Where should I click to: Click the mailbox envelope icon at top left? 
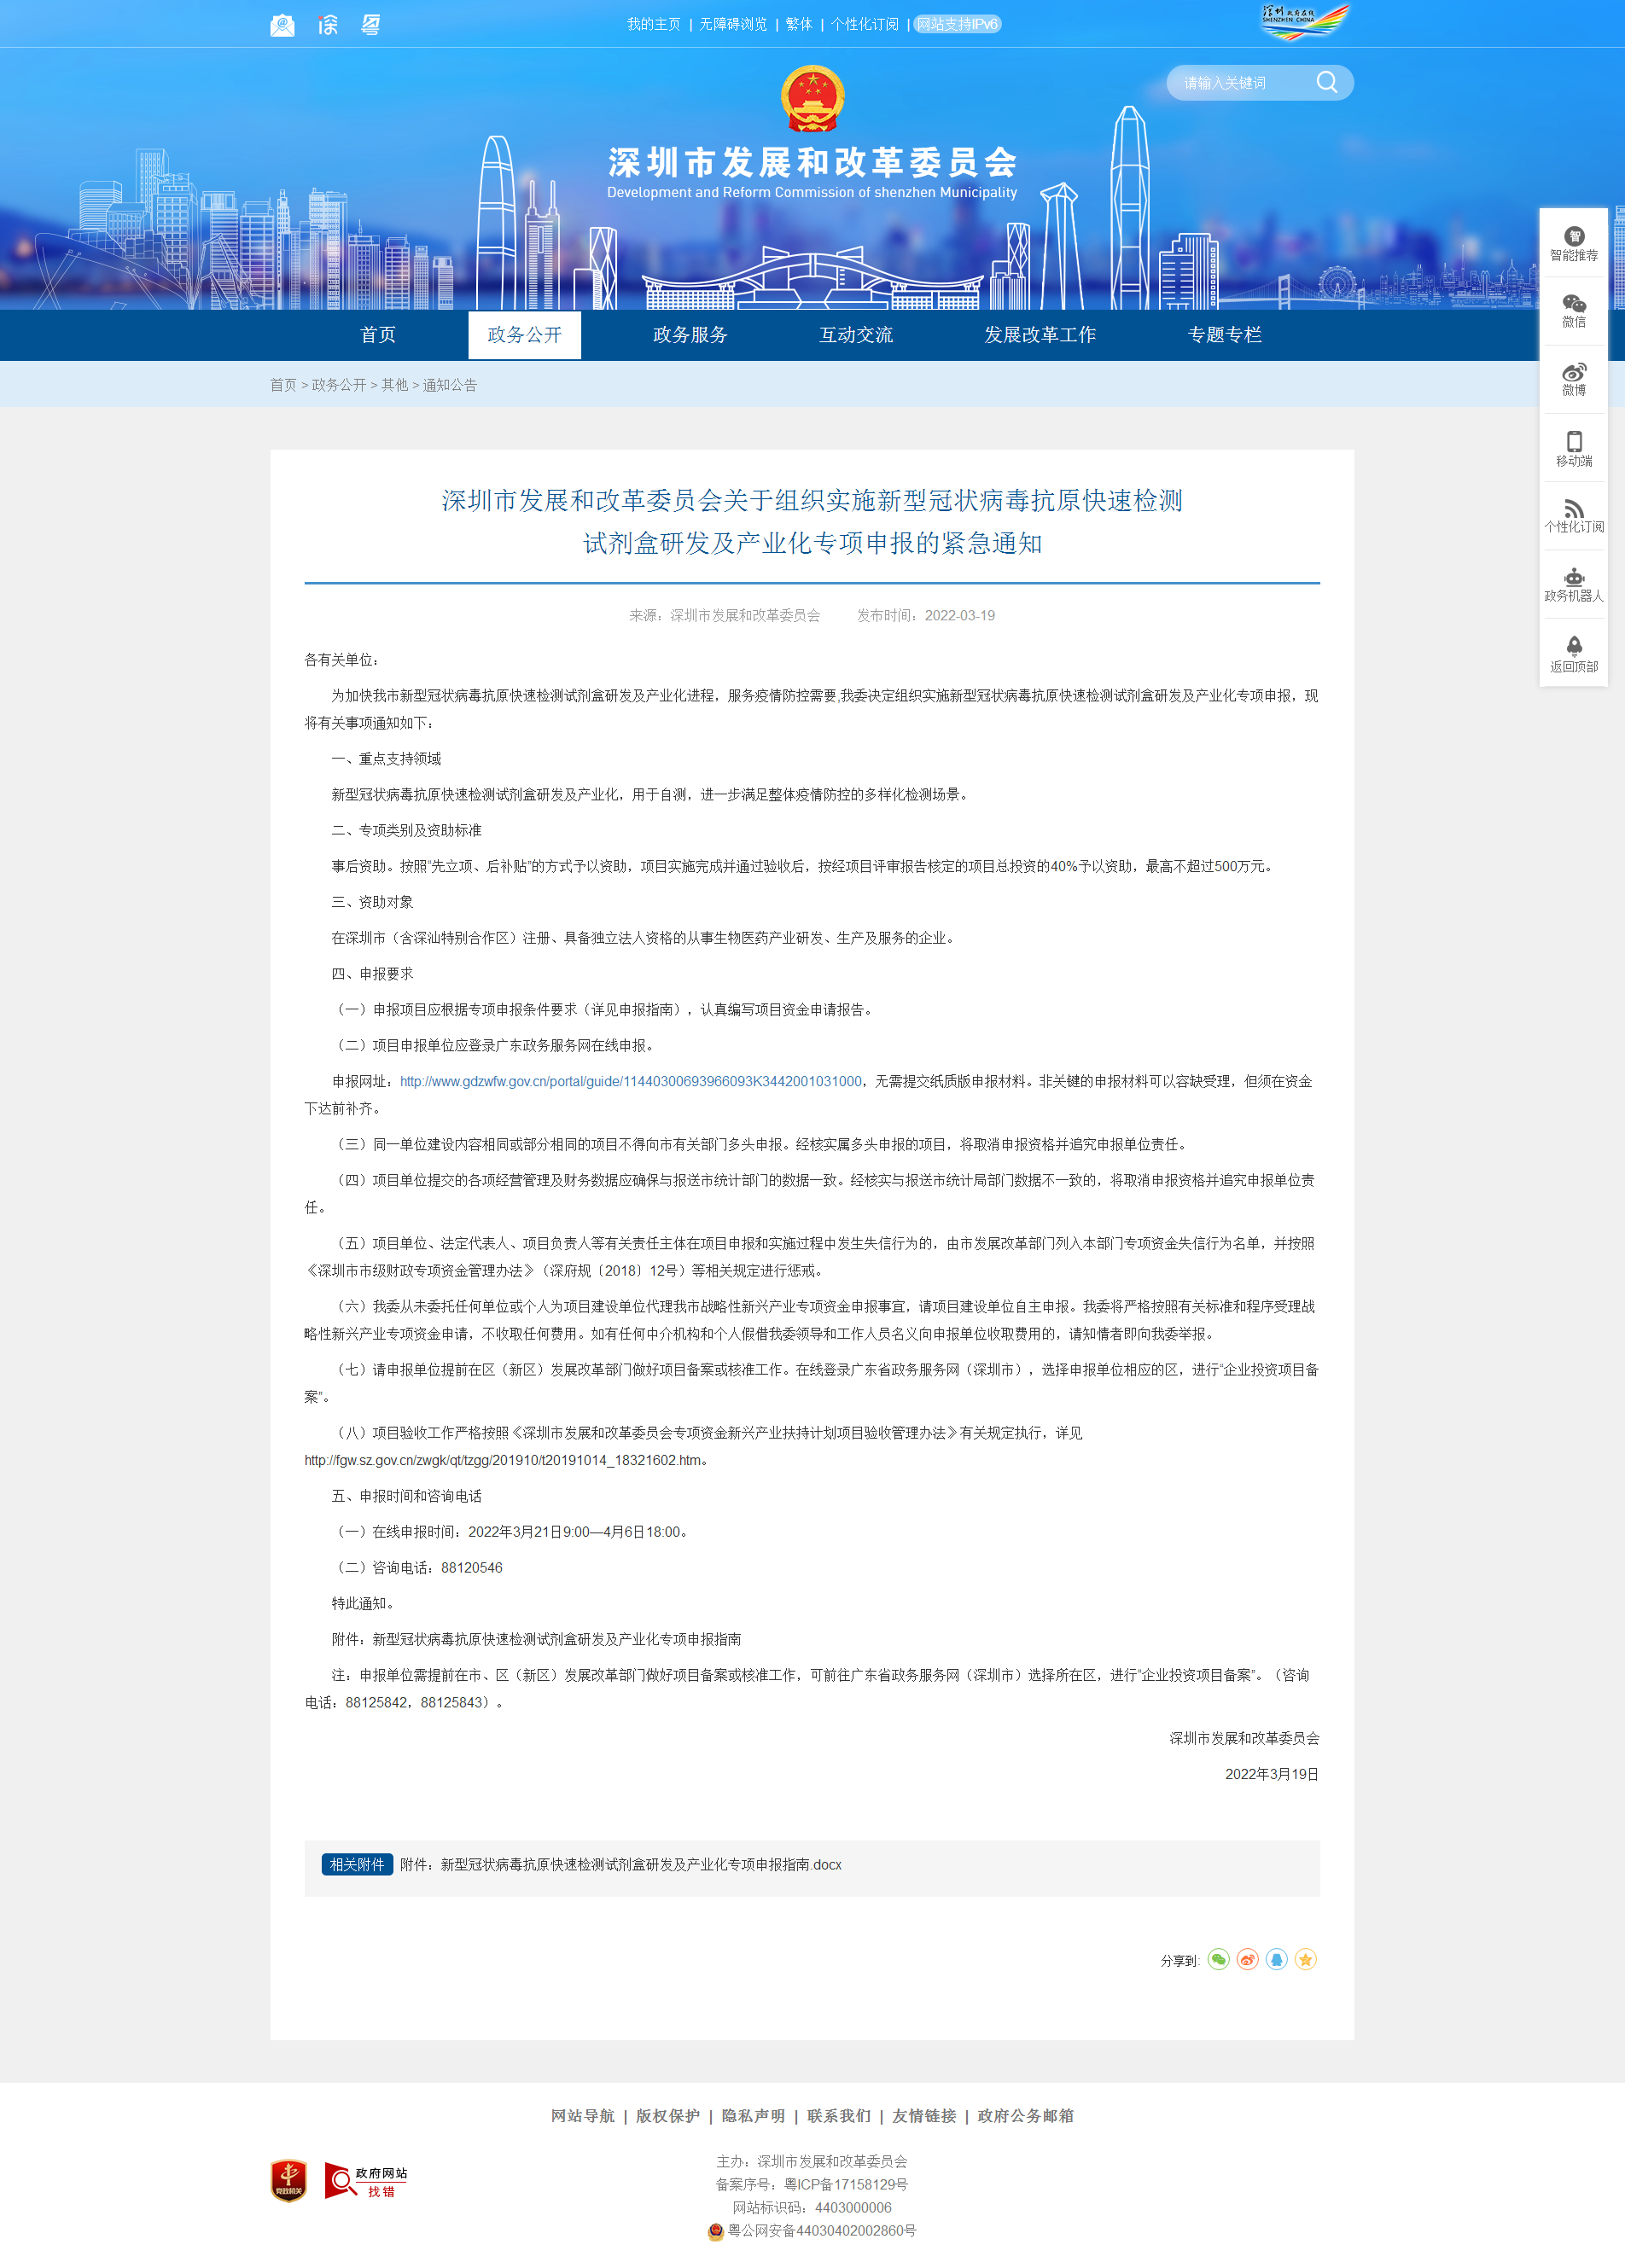(283, 25)
